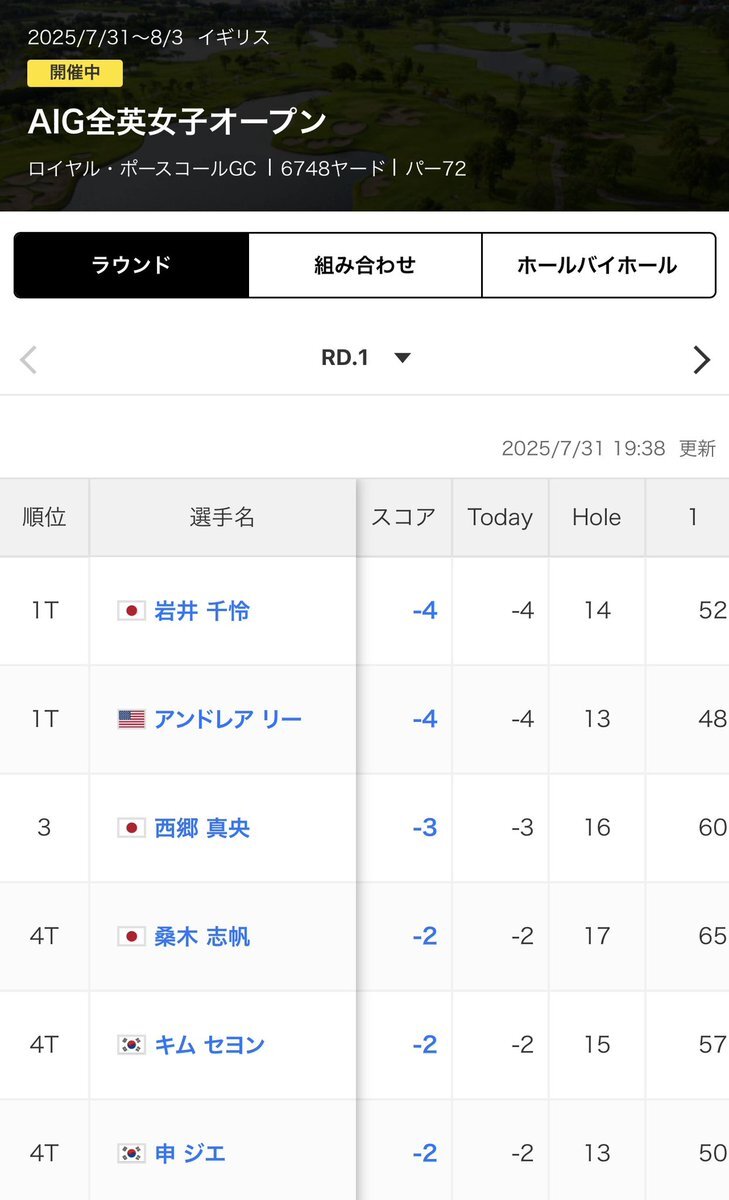Go to previous round with left chevron
729x1200 pixels.
[x=28, y=359]
